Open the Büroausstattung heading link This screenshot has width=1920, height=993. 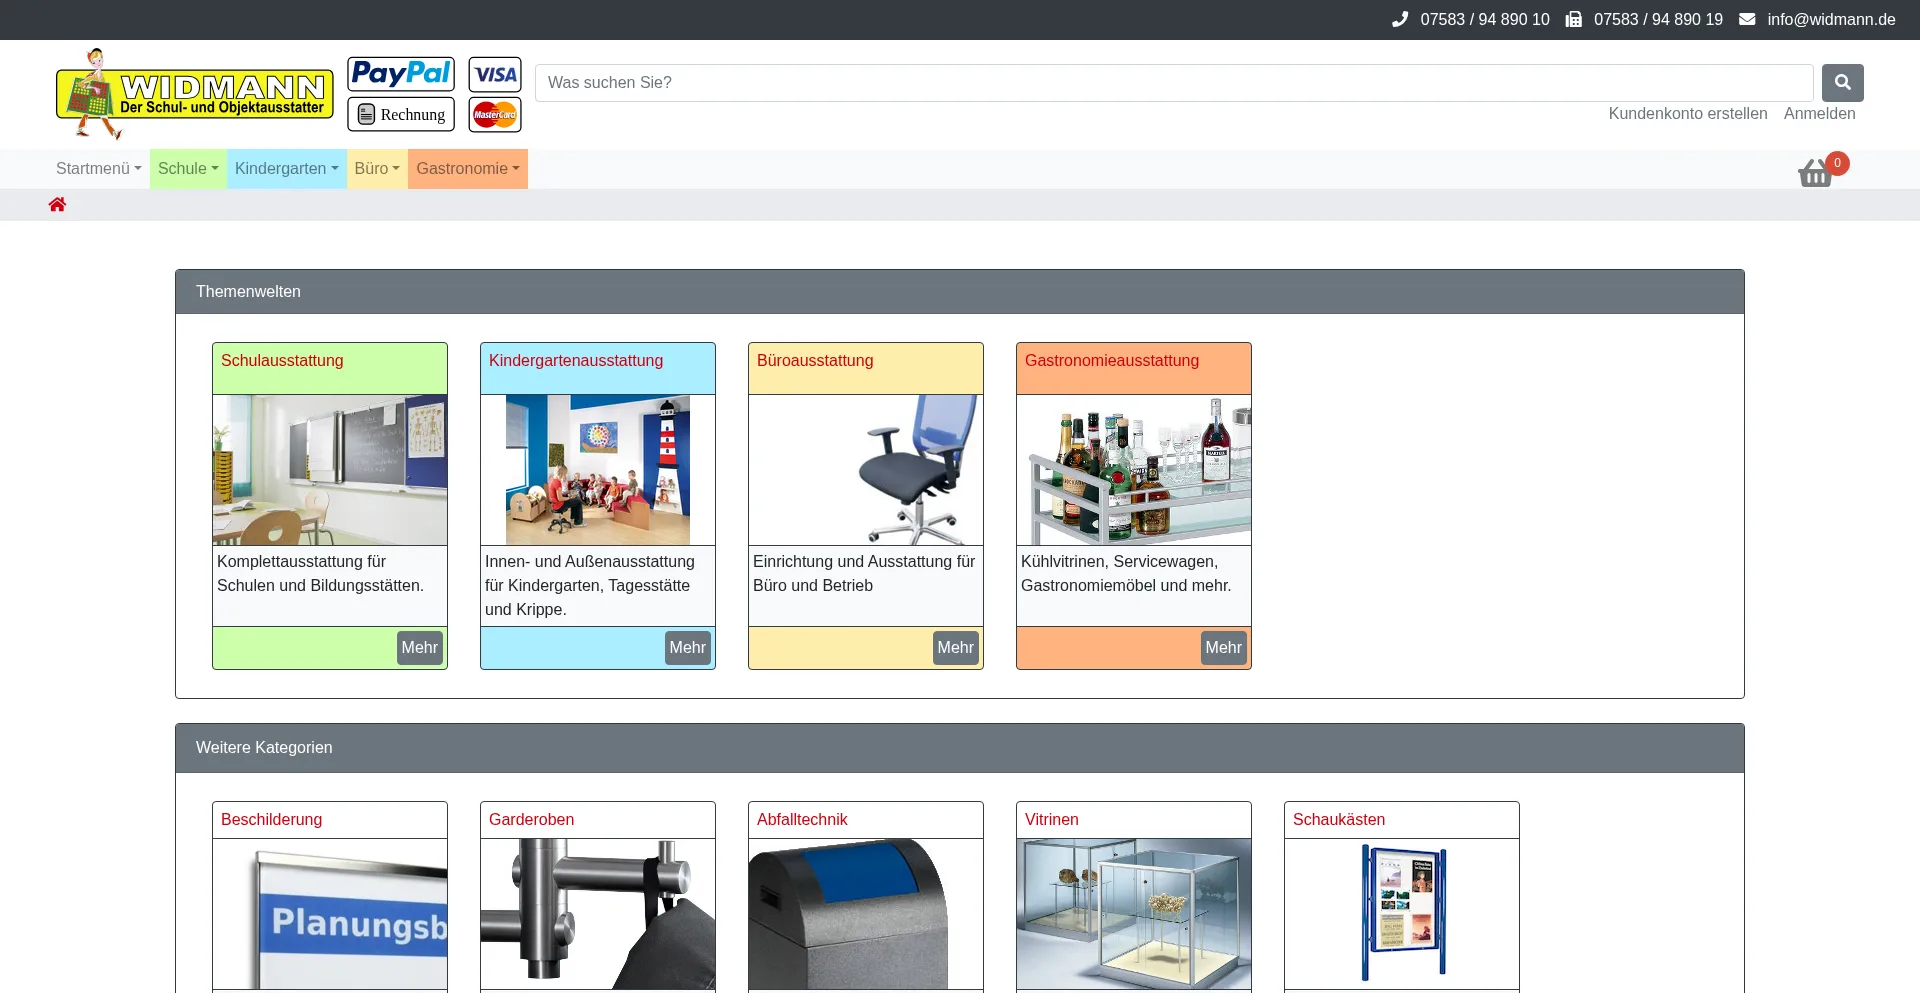tap(815, 361)
